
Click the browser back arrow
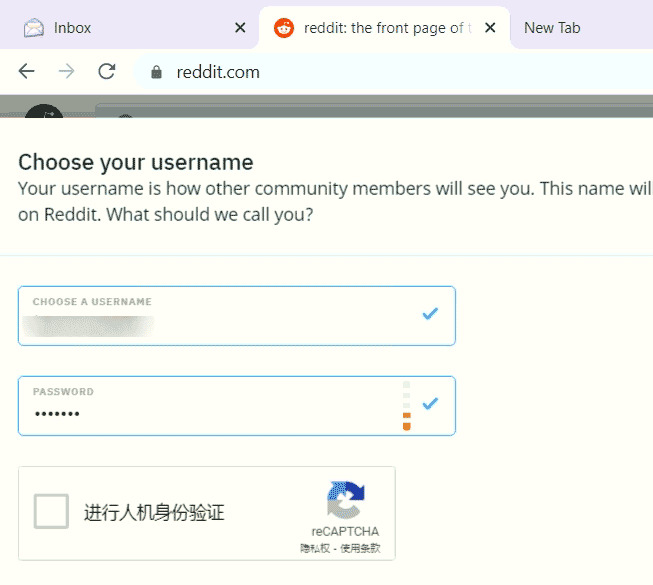tap(27, 72)
